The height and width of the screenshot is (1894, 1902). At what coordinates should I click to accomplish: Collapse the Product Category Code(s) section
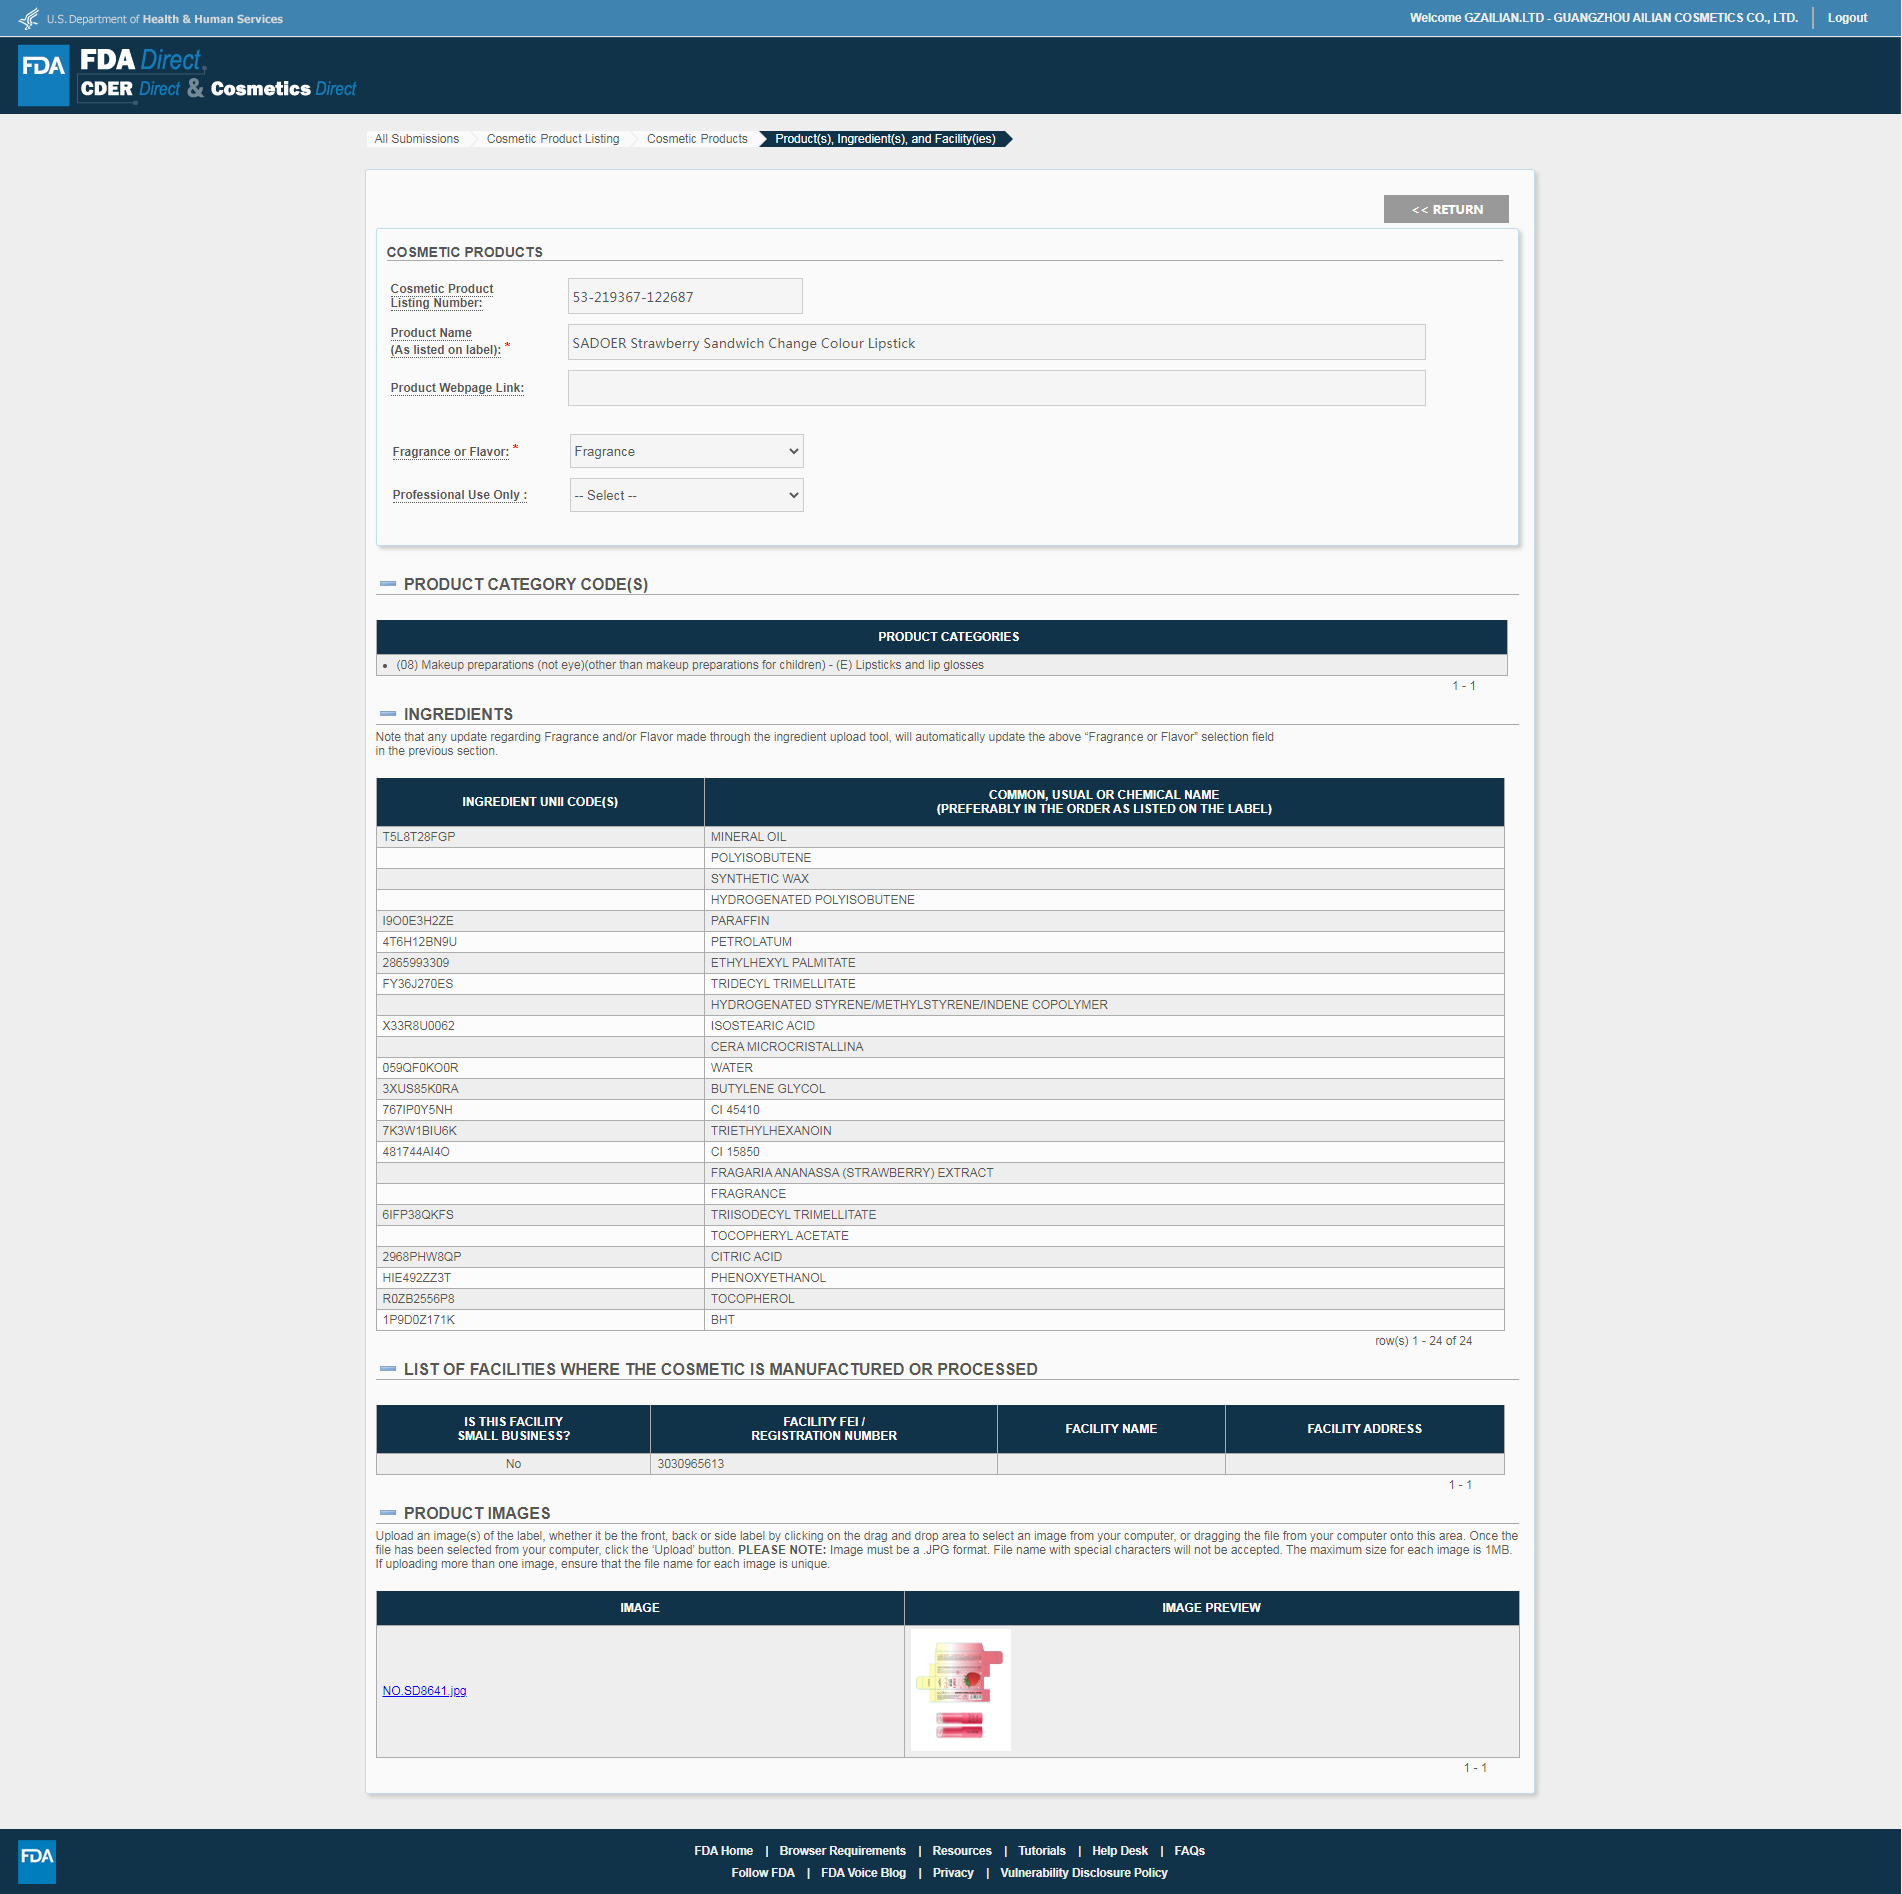(x=388, y=584)
